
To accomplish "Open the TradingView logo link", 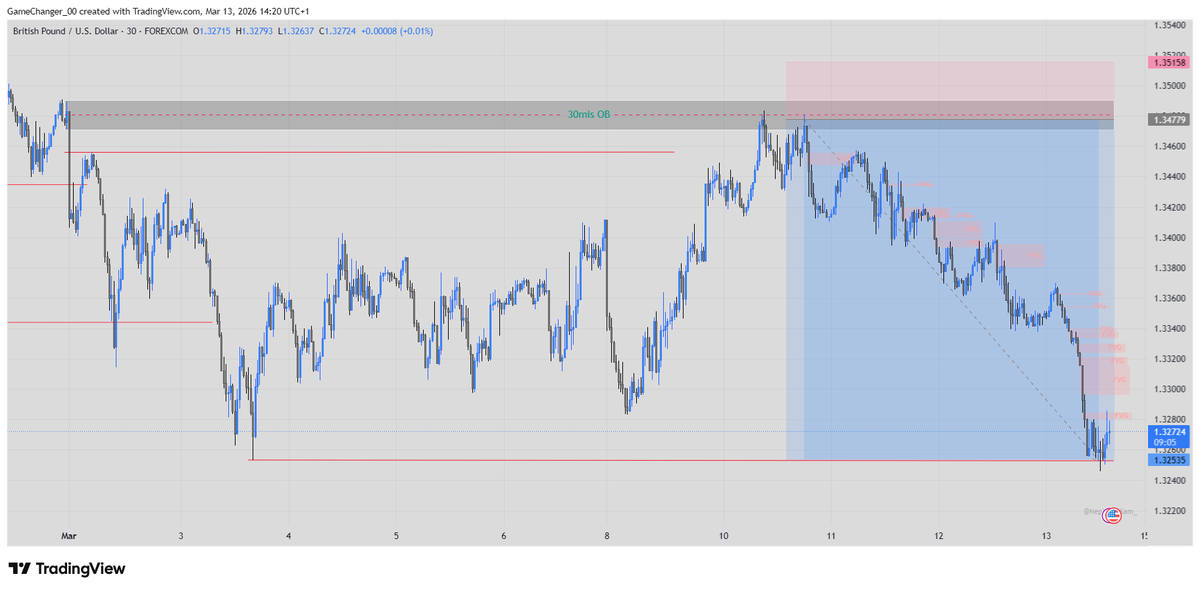I will coord(67,568).
